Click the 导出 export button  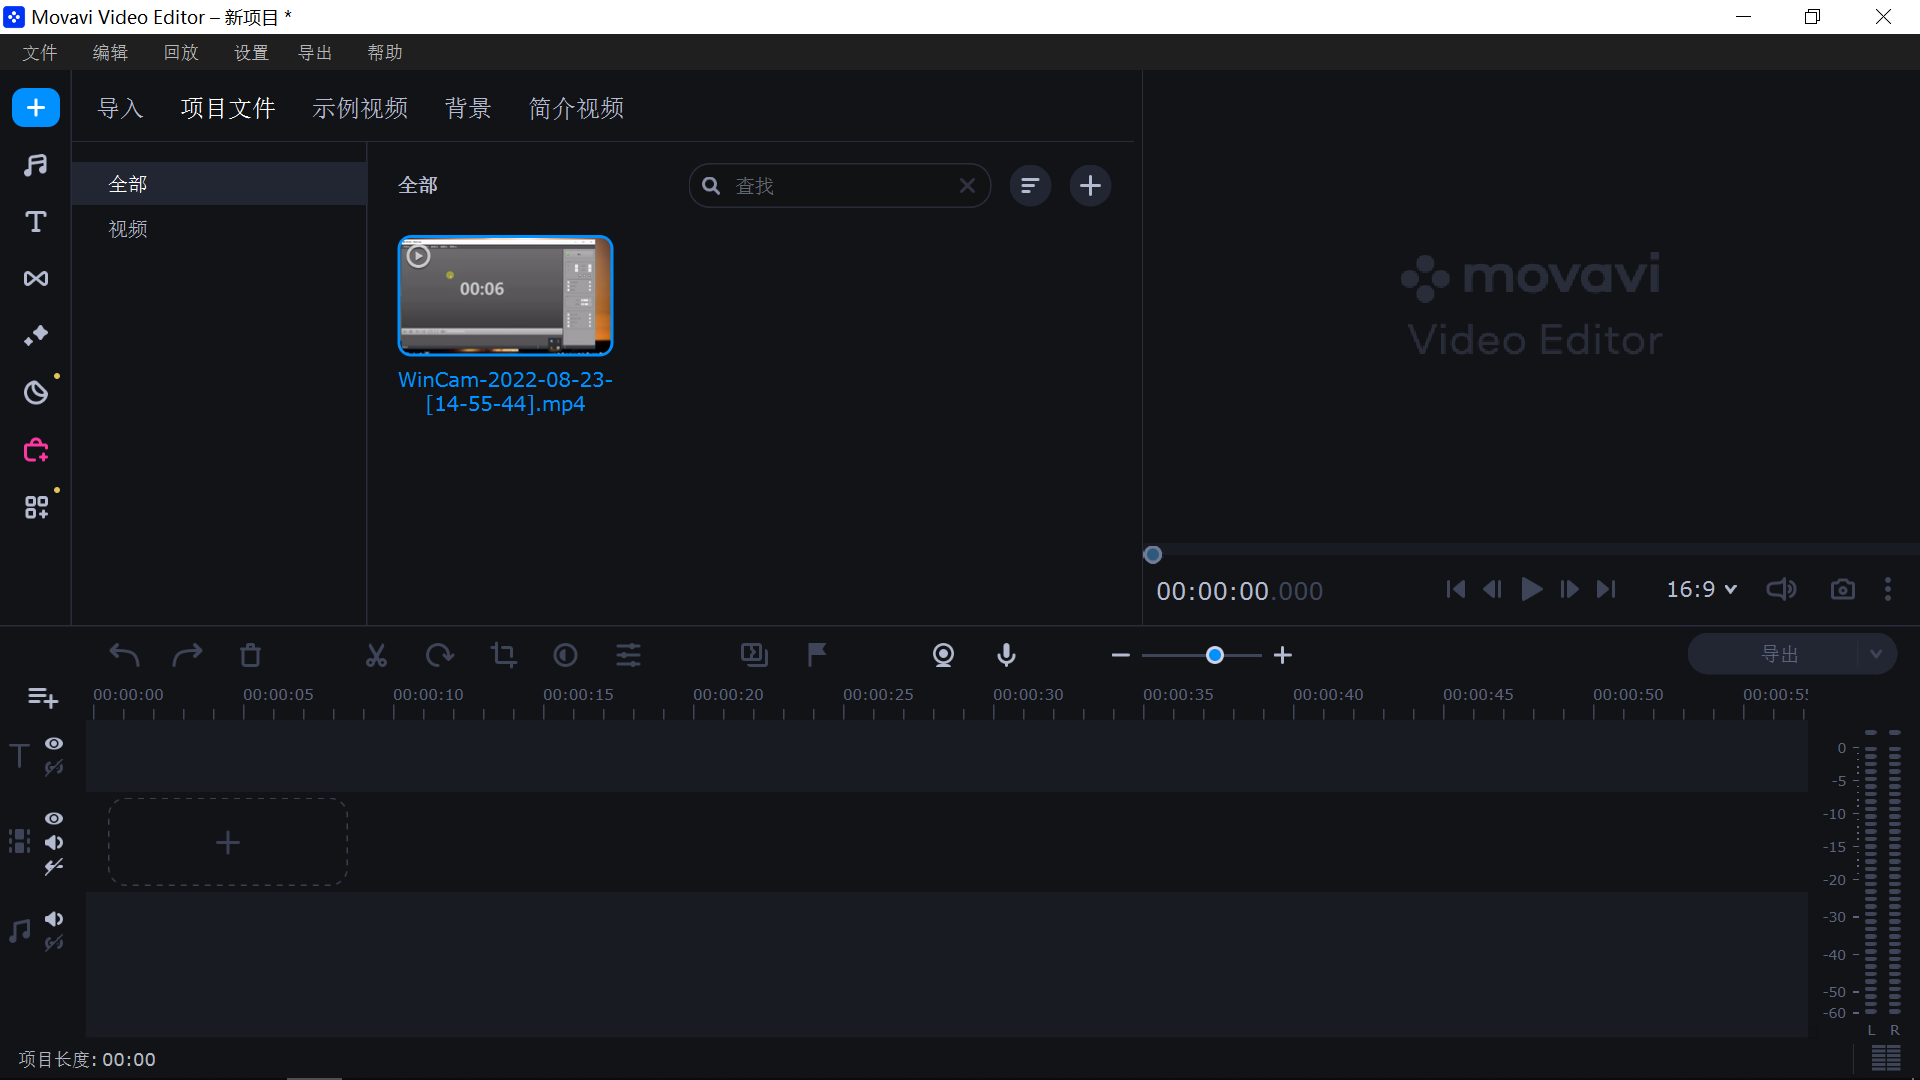(1779, 654)
